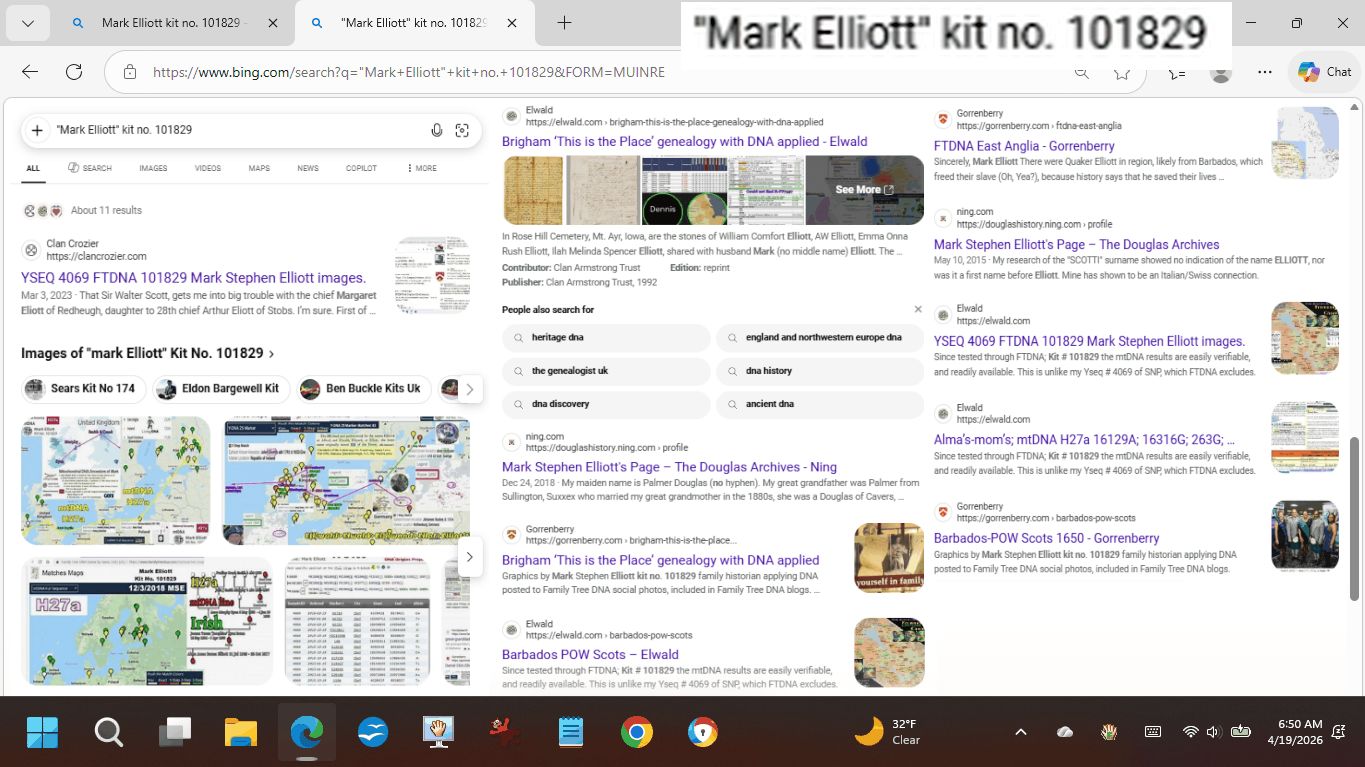The height and width of the screenshot is (767, 1365).
Task: Open Copilot Chat in the Edge toolbar
Action: 1325,72
